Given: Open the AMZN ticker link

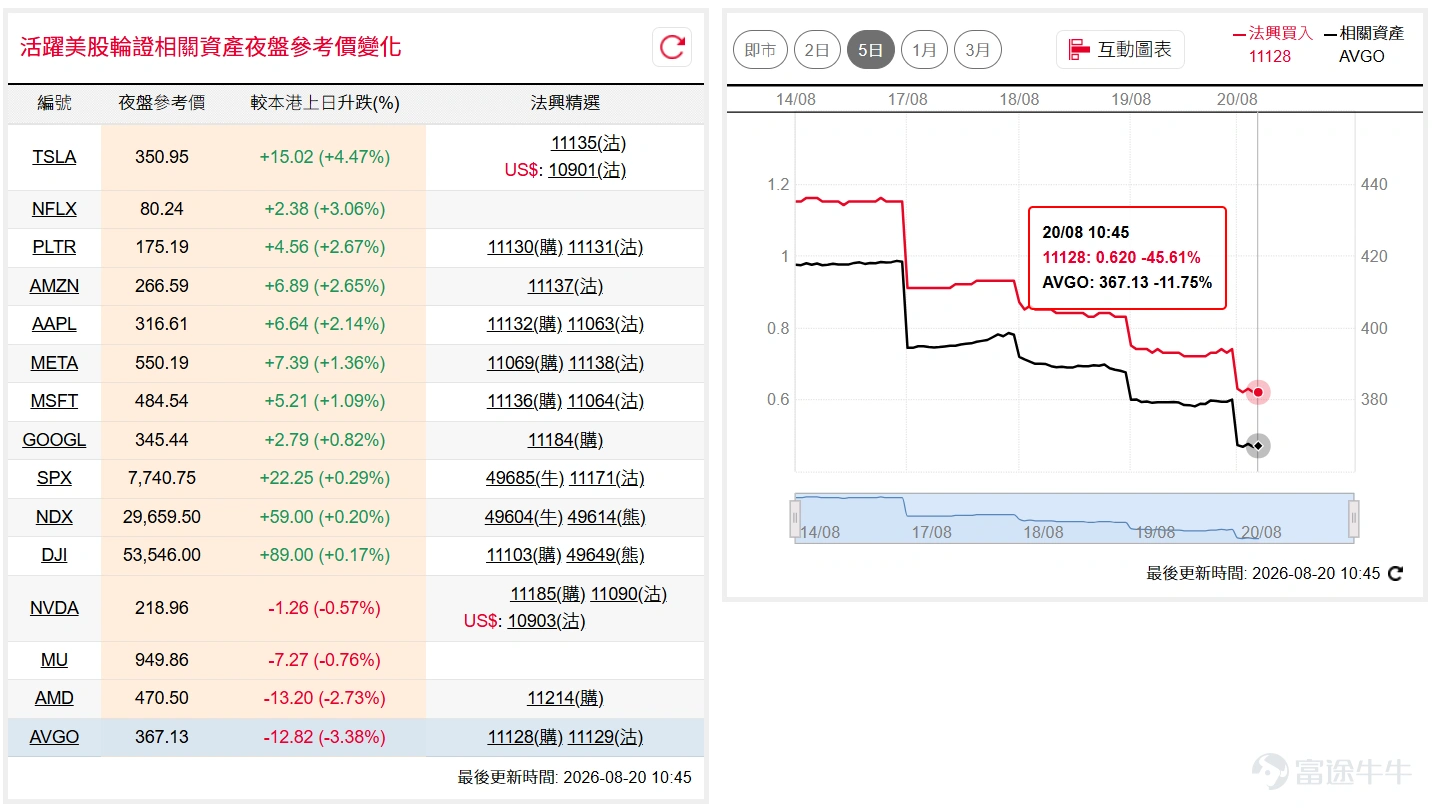Looking at the screenshot, I should click(54, 286).
